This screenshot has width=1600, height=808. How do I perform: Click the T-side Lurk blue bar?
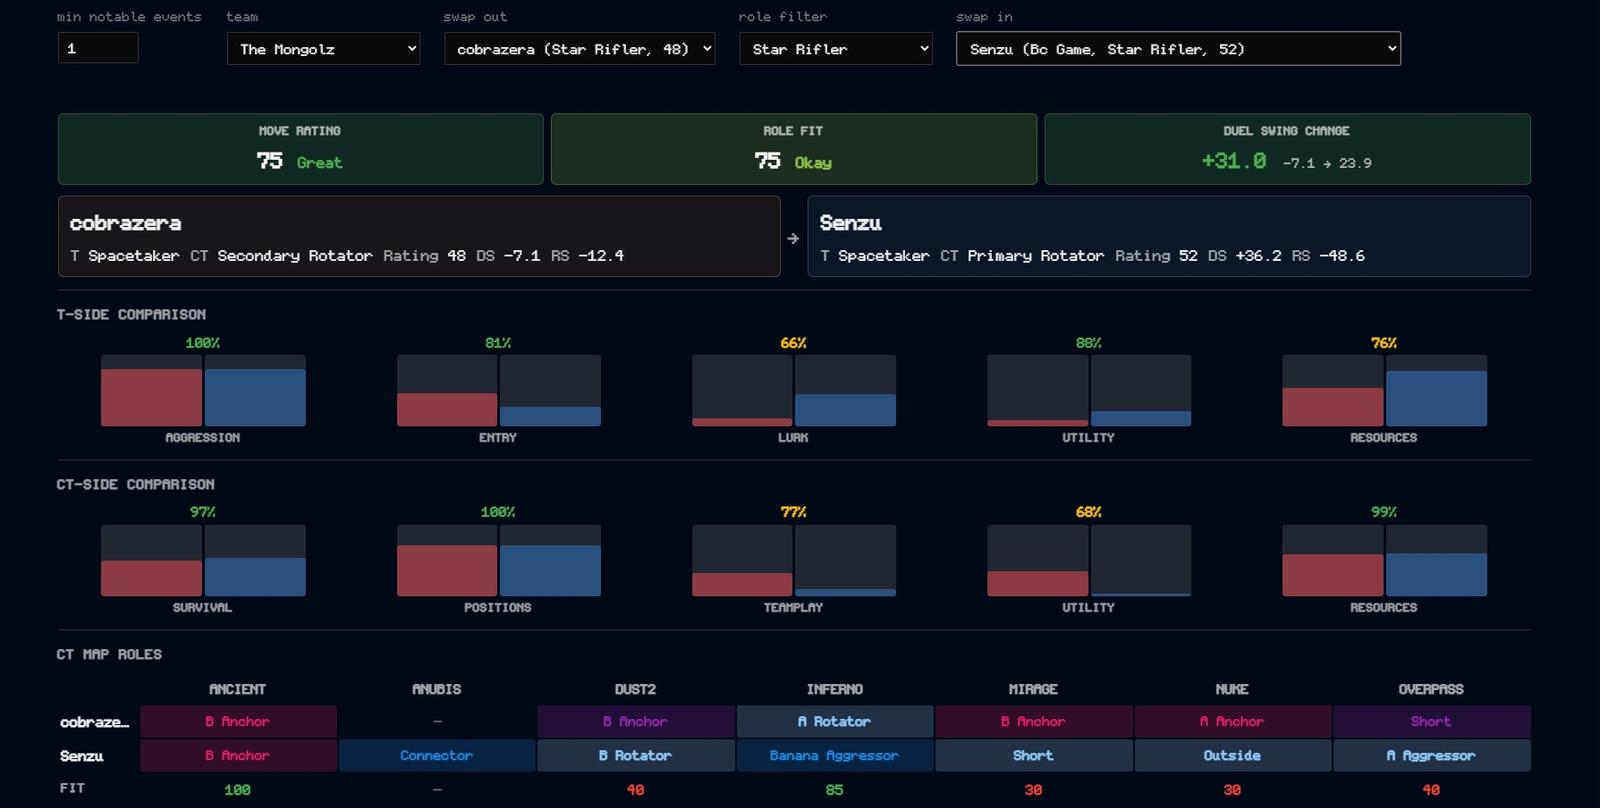click(x=845, y=410)
